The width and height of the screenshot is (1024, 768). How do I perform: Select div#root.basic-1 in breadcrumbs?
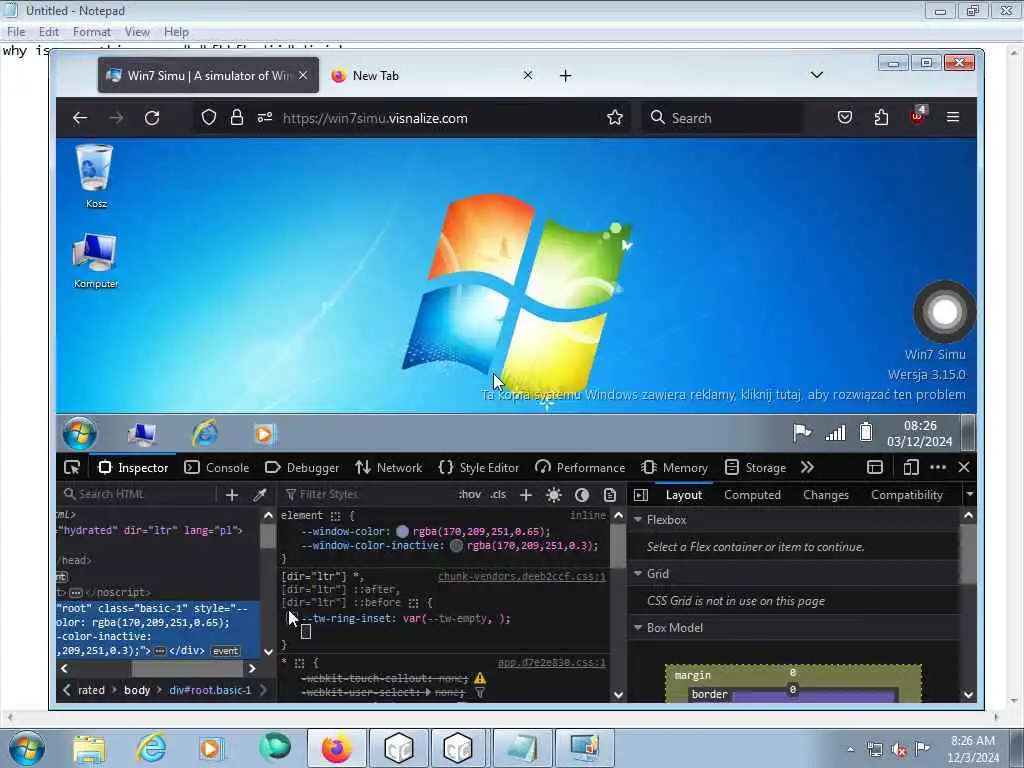[x=210, y=690]
